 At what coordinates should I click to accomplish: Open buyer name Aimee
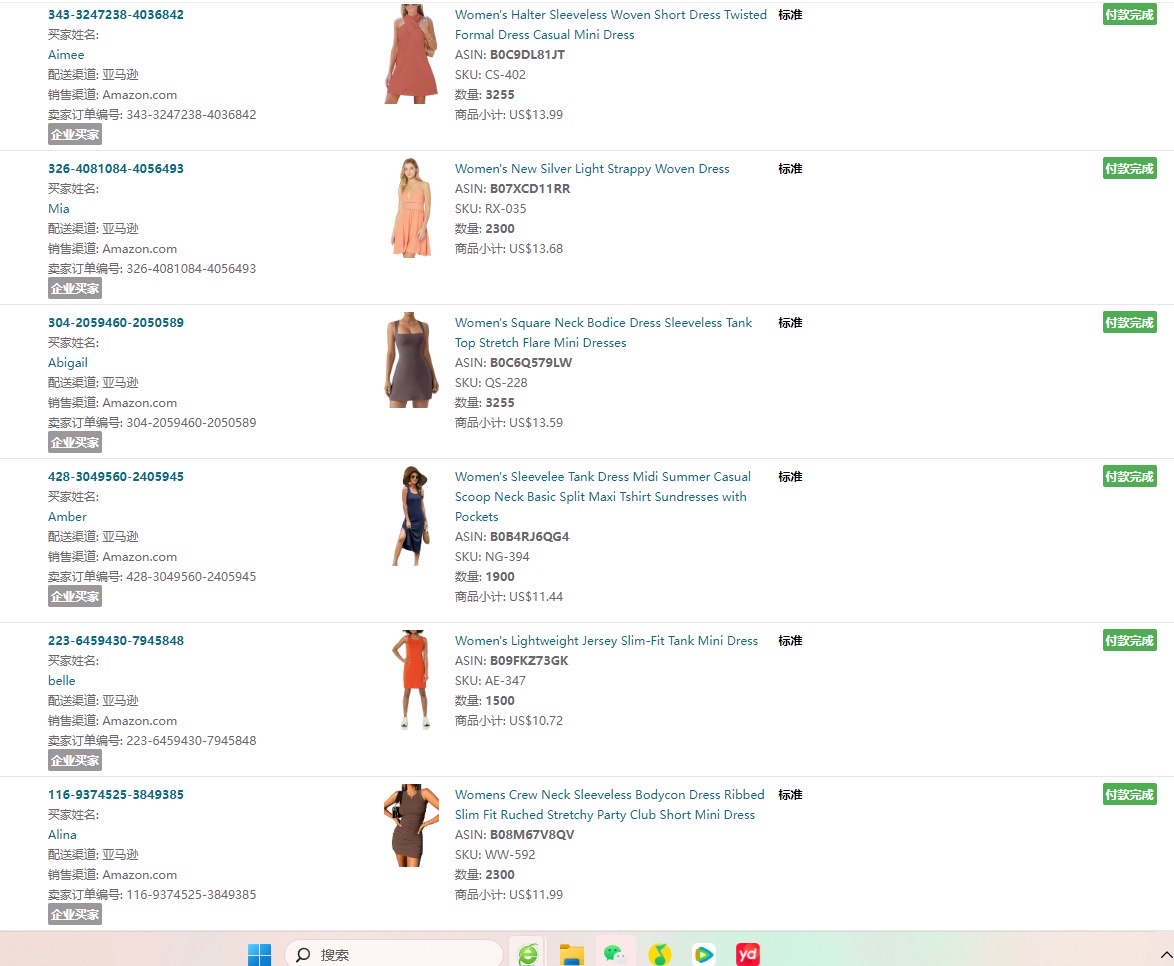click(66, 55)
